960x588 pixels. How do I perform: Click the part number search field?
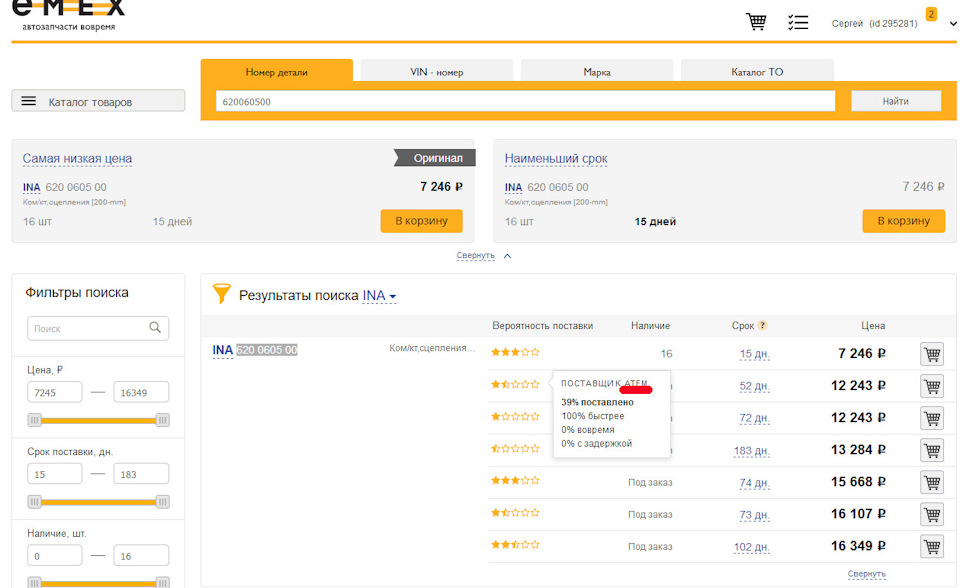click(525, 101)
